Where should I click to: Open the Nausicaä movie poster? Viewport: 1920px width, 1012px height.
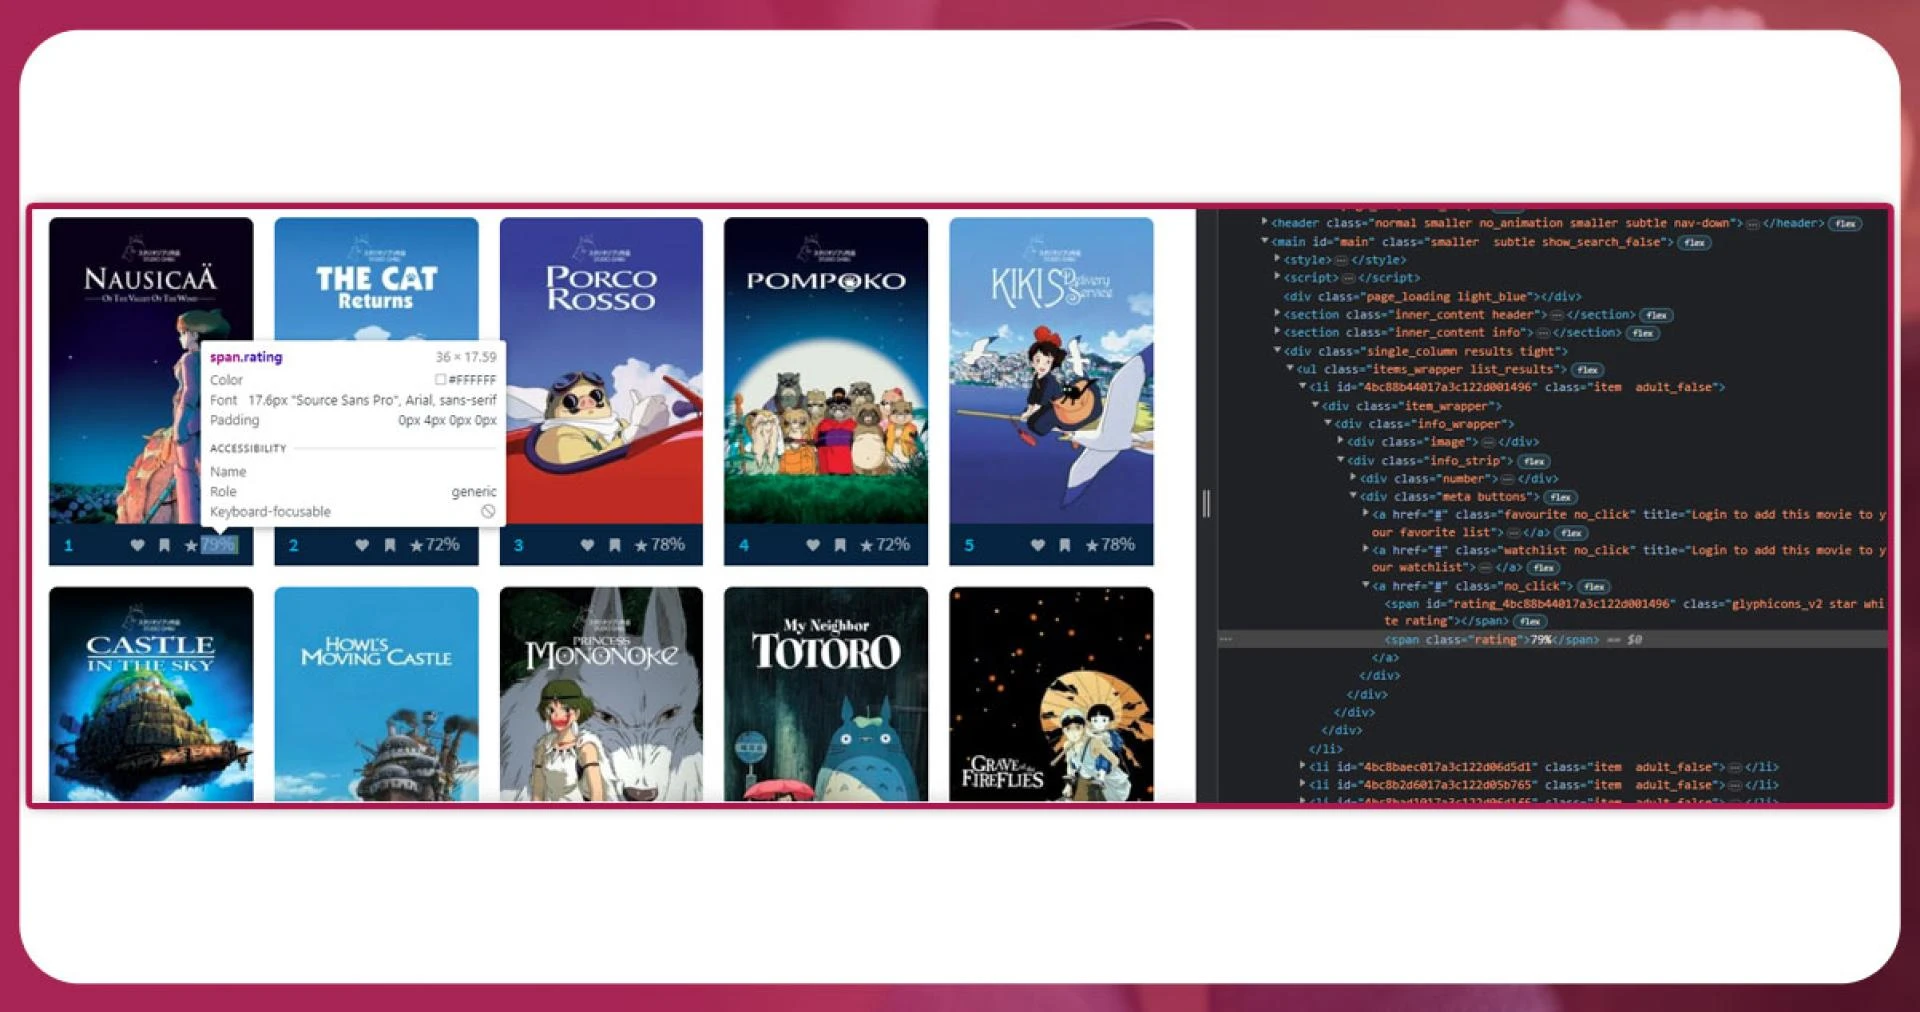coord(151,370)
